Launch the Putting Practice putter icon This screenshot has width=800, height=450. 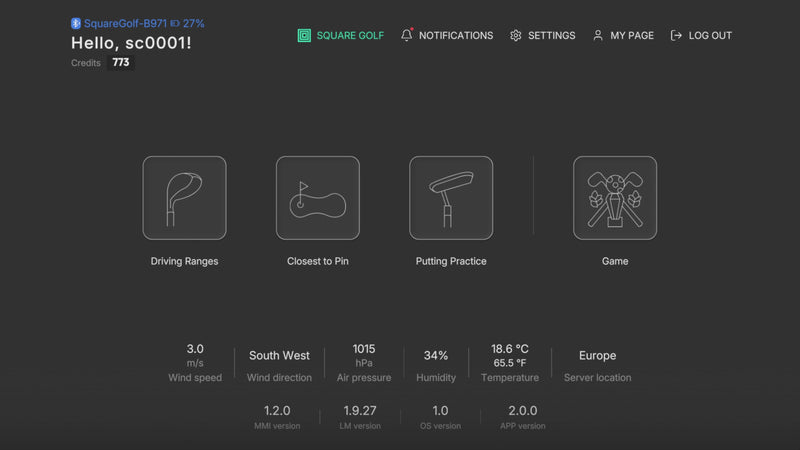tap(451, 198)
